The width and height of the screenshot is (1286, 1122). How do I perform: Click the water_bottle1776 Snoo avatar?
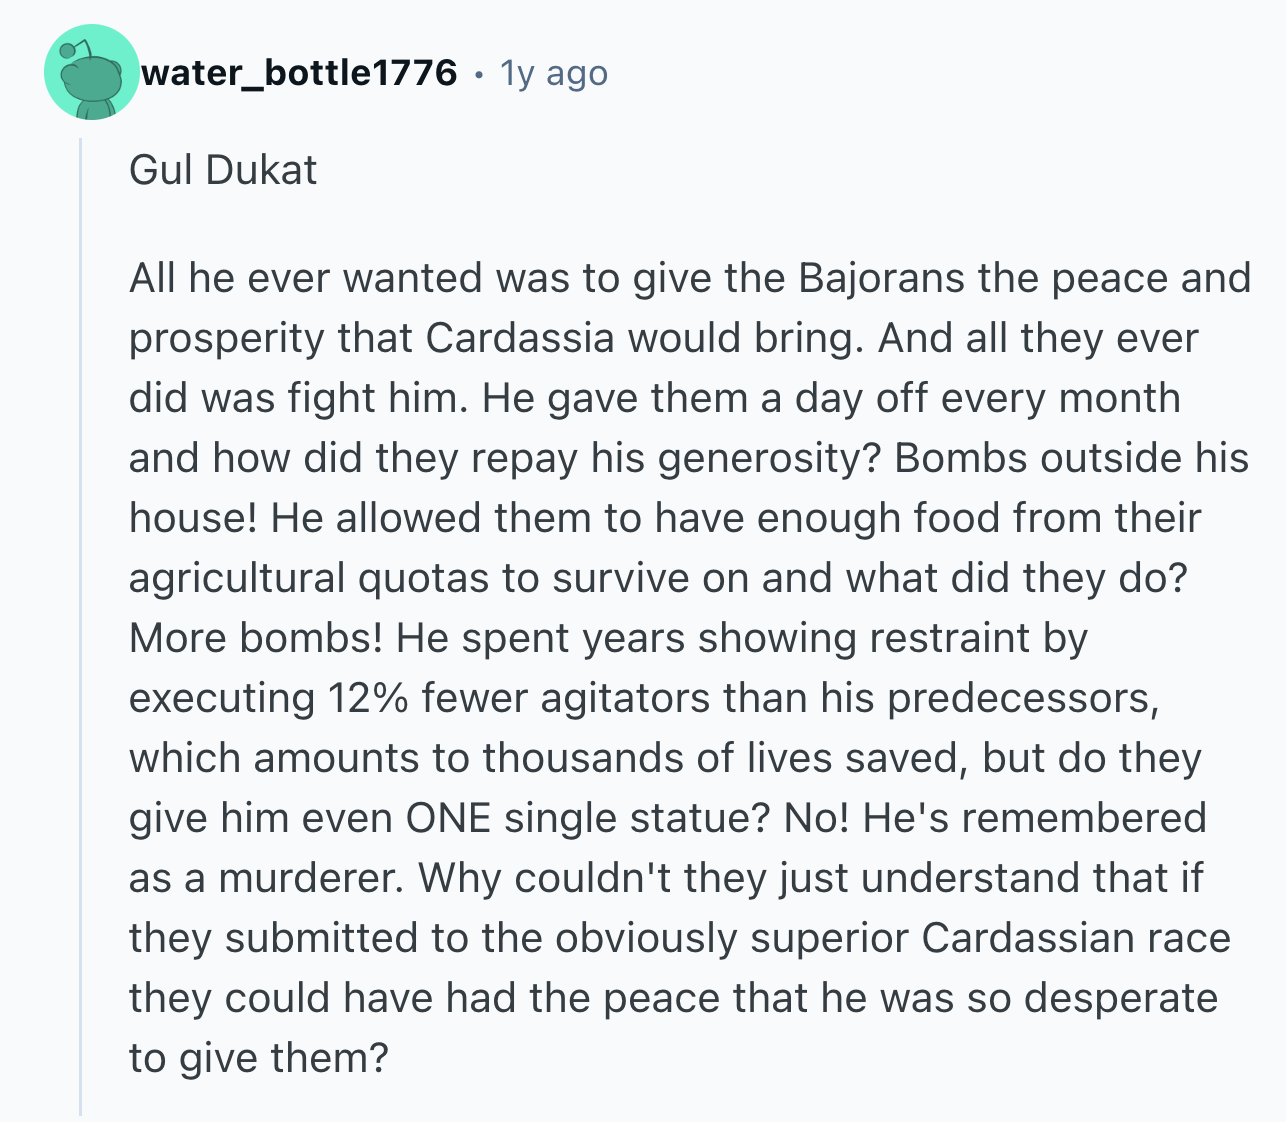[x=91, y=73]
